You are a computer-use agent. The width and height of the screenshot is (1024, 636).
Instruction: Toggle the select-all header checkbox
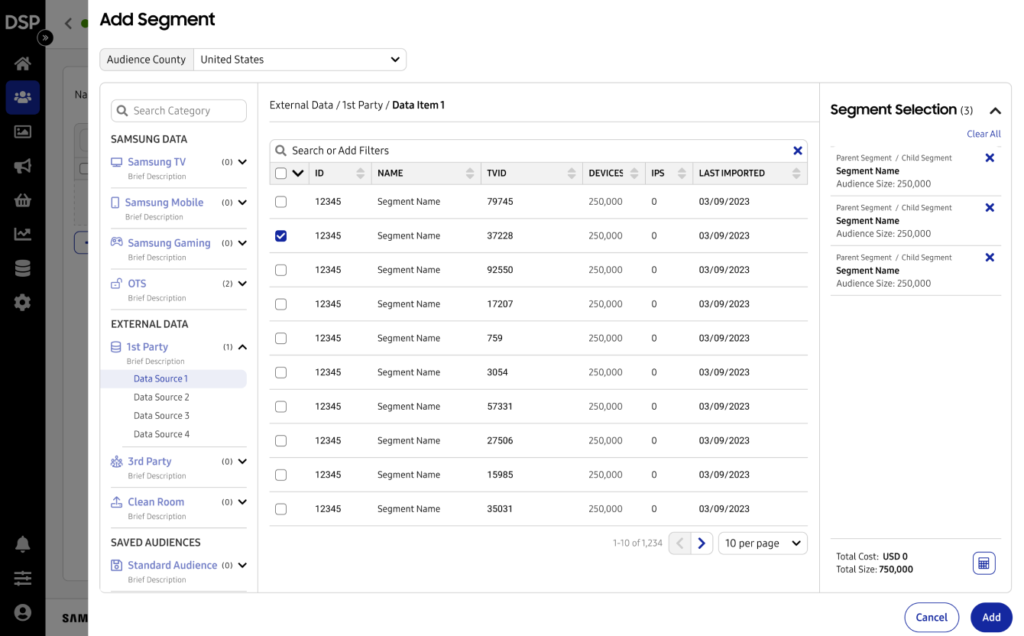pos(281,173)
